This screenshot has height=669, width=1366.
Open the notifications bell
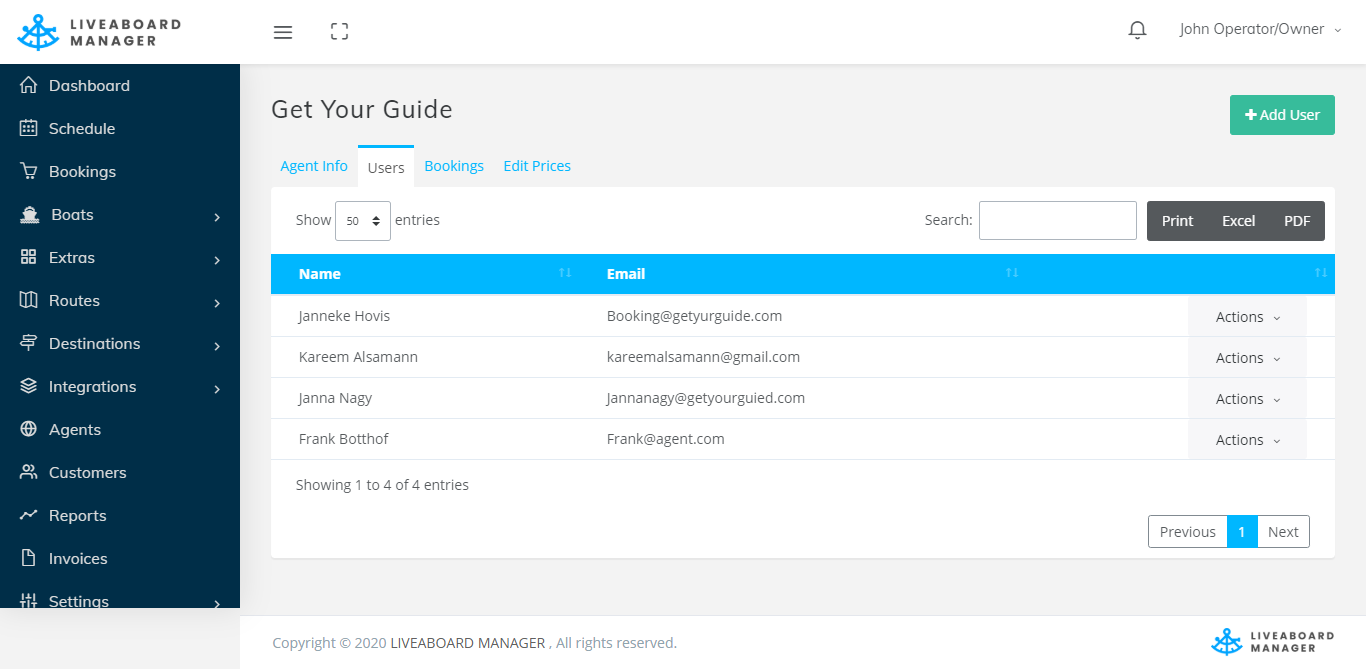point(1137,30)
